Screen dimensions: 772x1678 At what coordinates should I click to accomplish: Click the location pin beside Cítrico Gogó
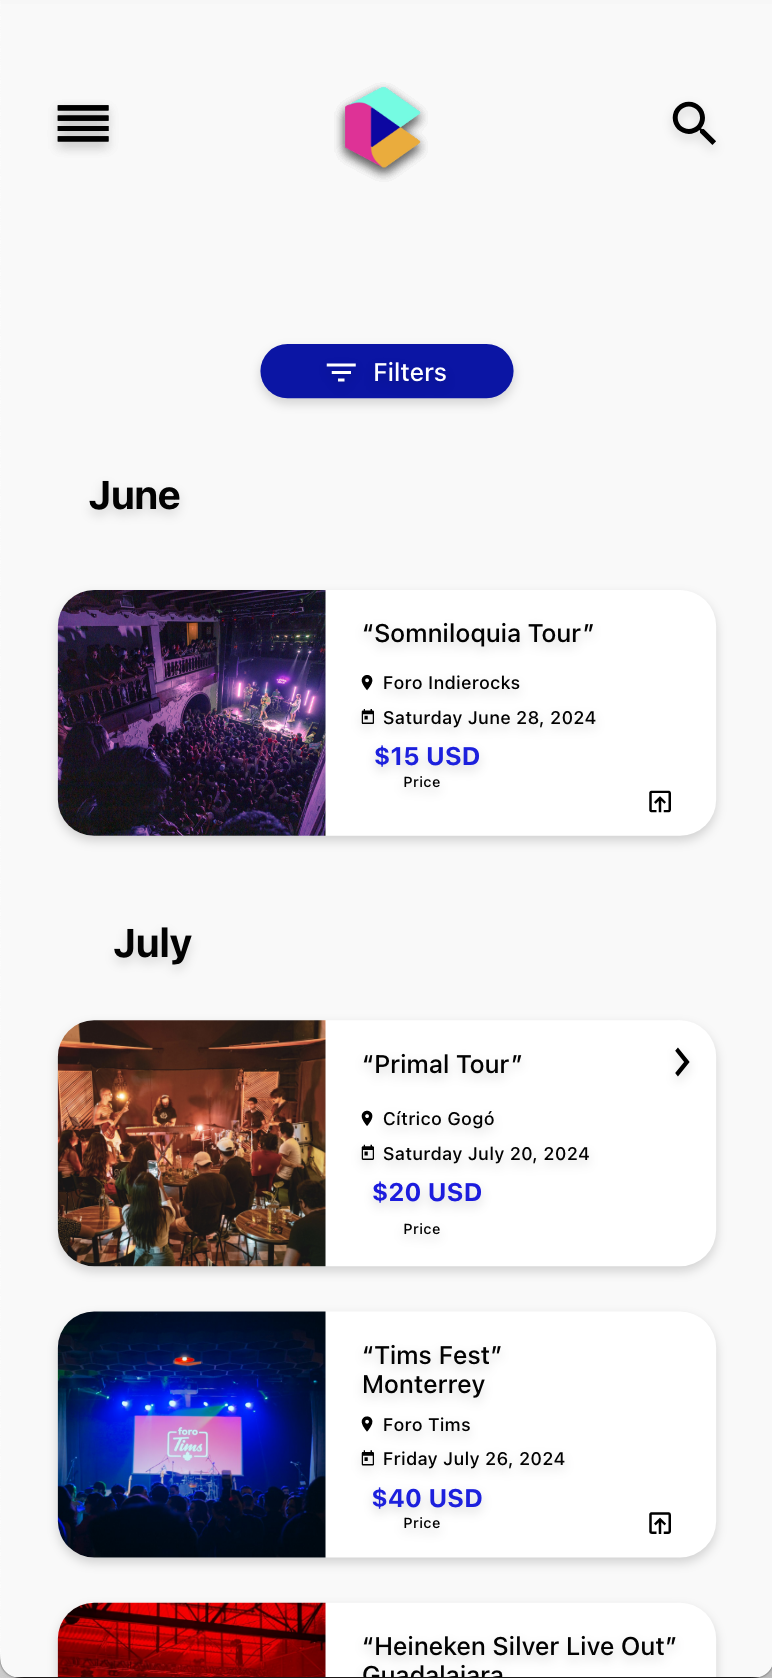367,1118
